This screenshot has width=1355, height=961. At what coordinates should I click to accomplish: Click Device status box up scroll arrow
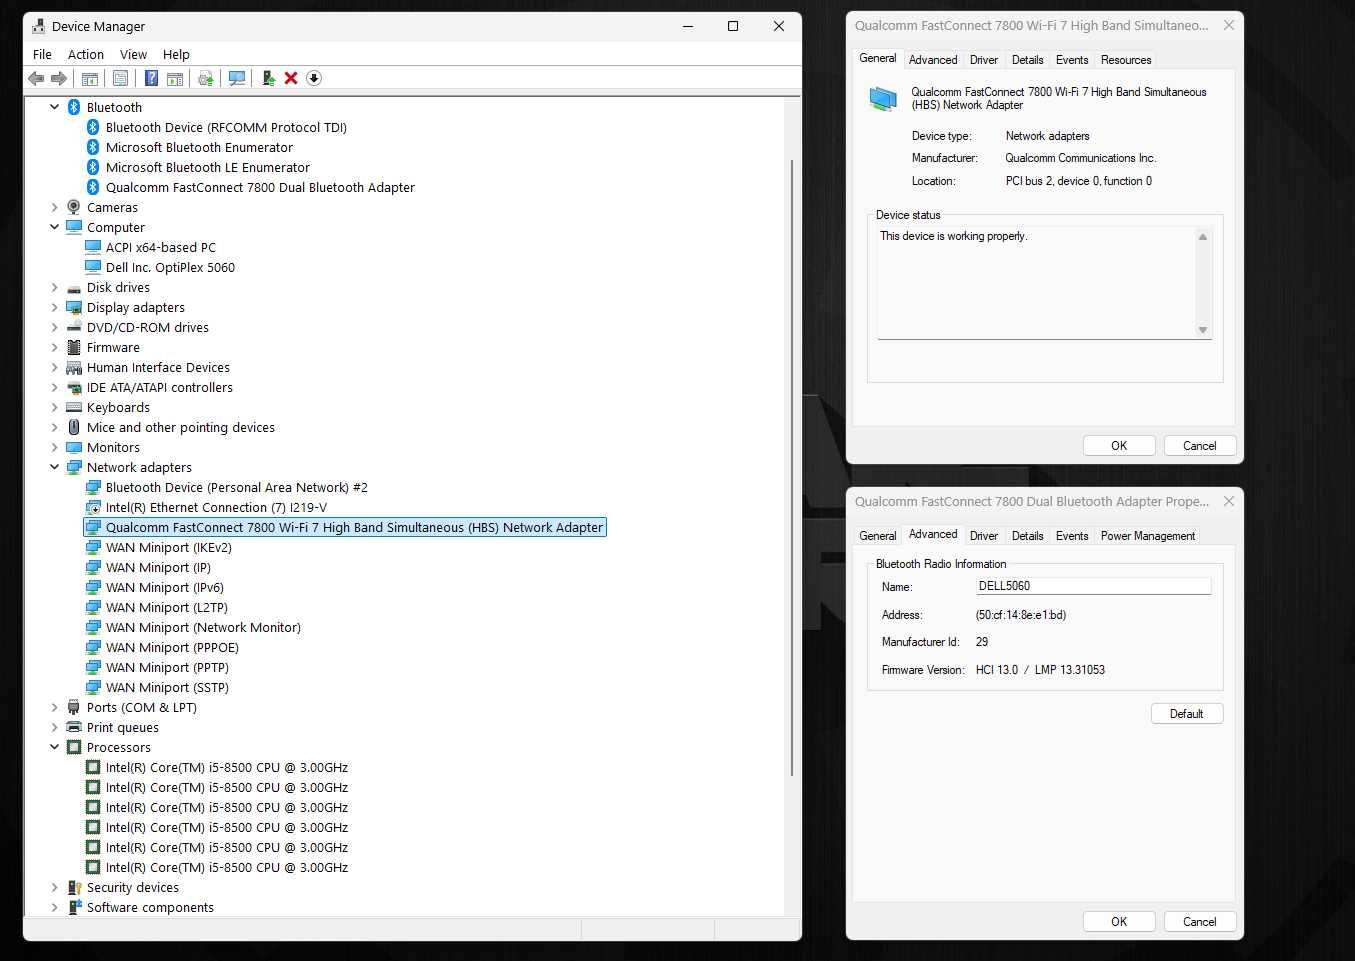point(1203,237)
